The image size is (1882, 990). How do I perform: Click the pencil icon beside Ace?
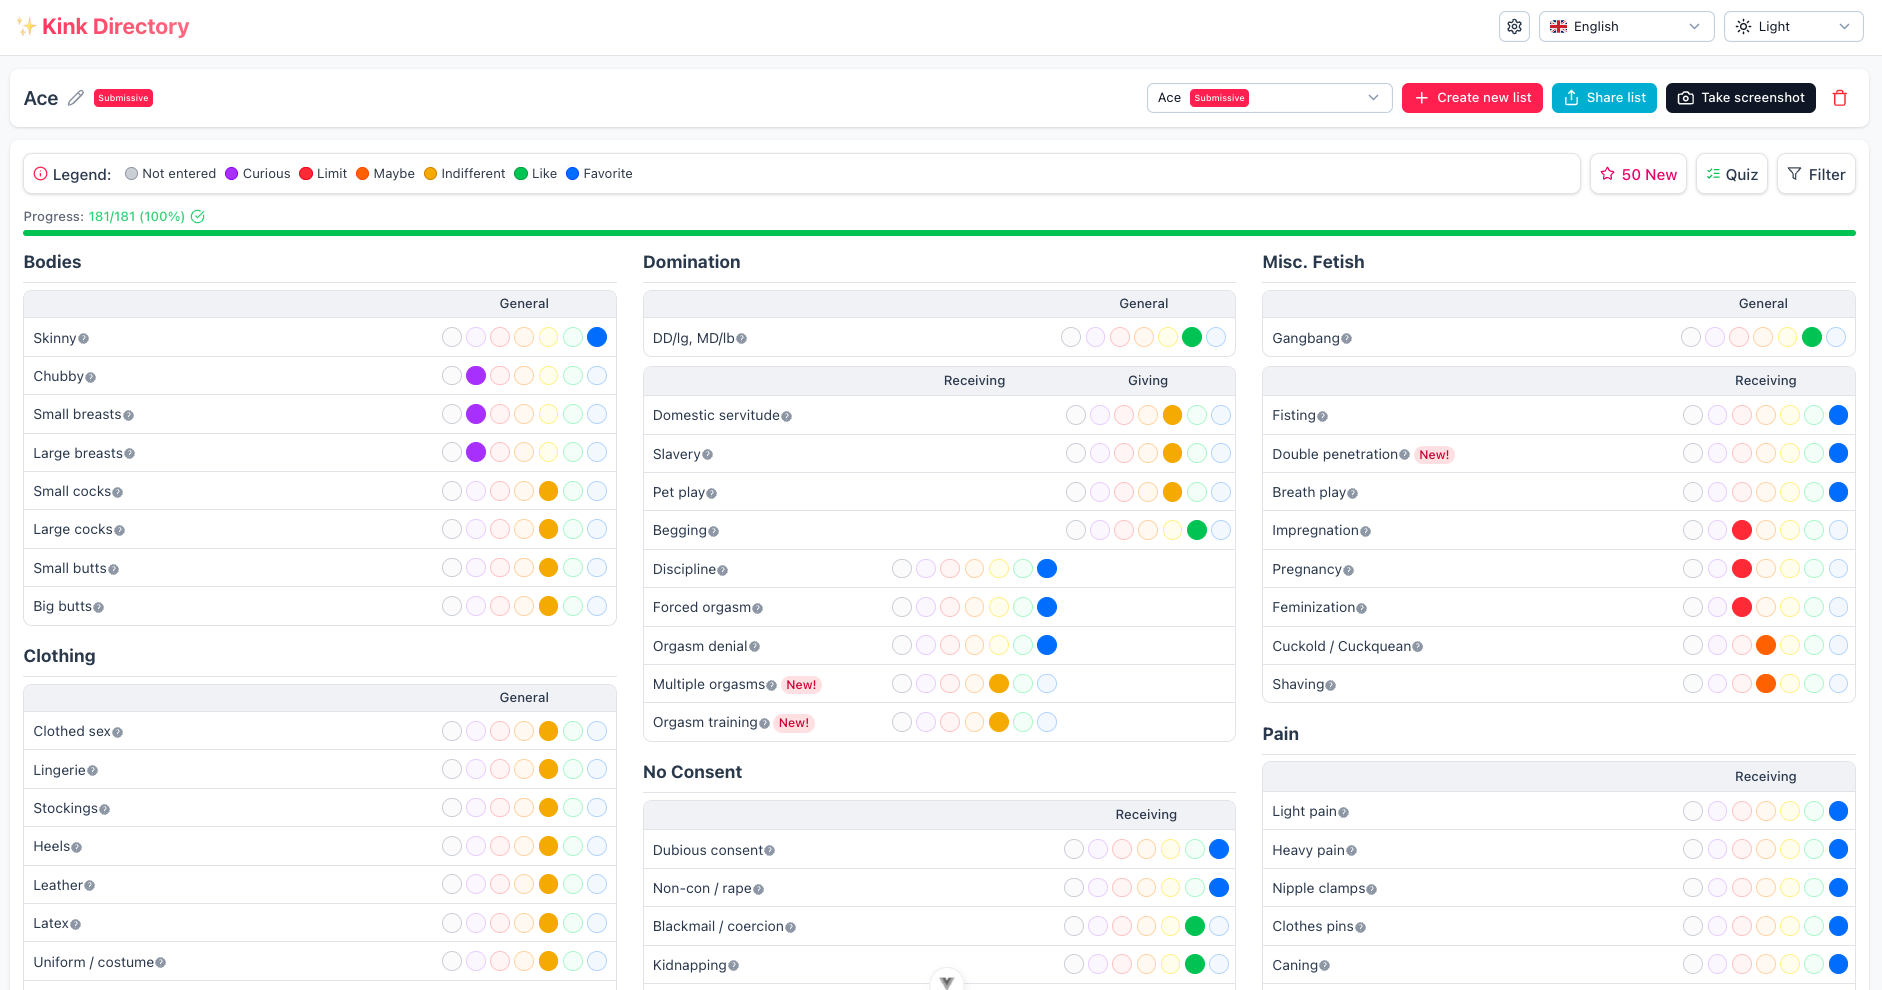coord(76,98)
